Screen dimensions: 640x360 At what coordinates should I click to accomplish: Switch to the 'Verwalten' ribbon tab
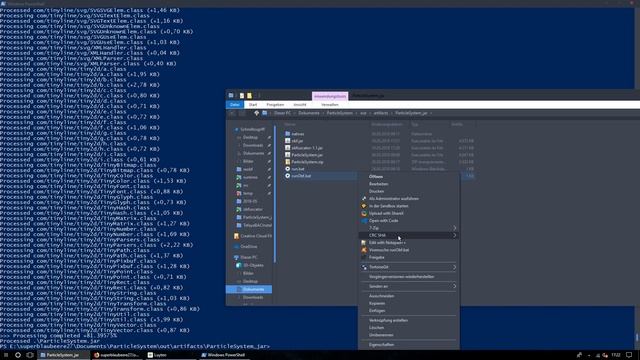330,105
